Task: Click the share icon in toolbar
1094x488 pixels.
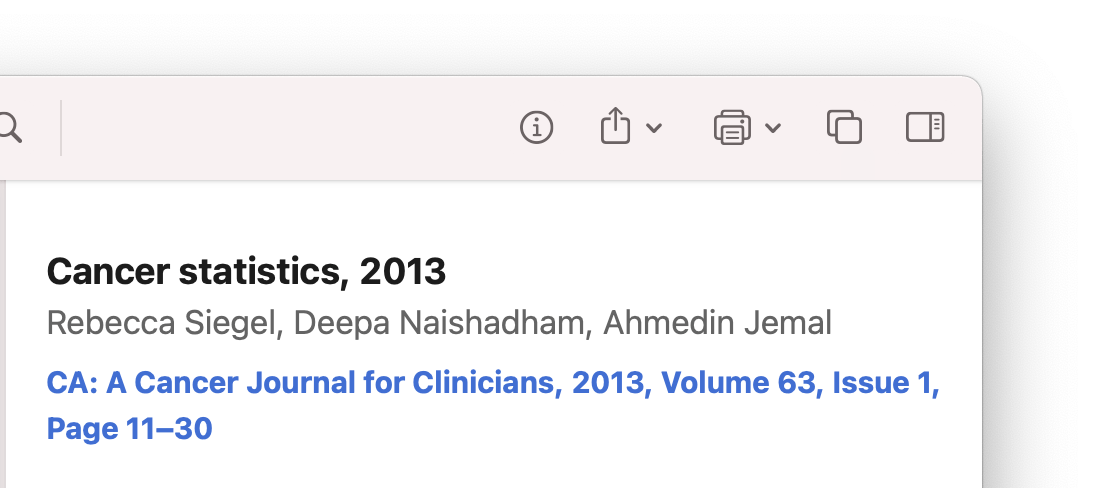Action: point(615,126)
